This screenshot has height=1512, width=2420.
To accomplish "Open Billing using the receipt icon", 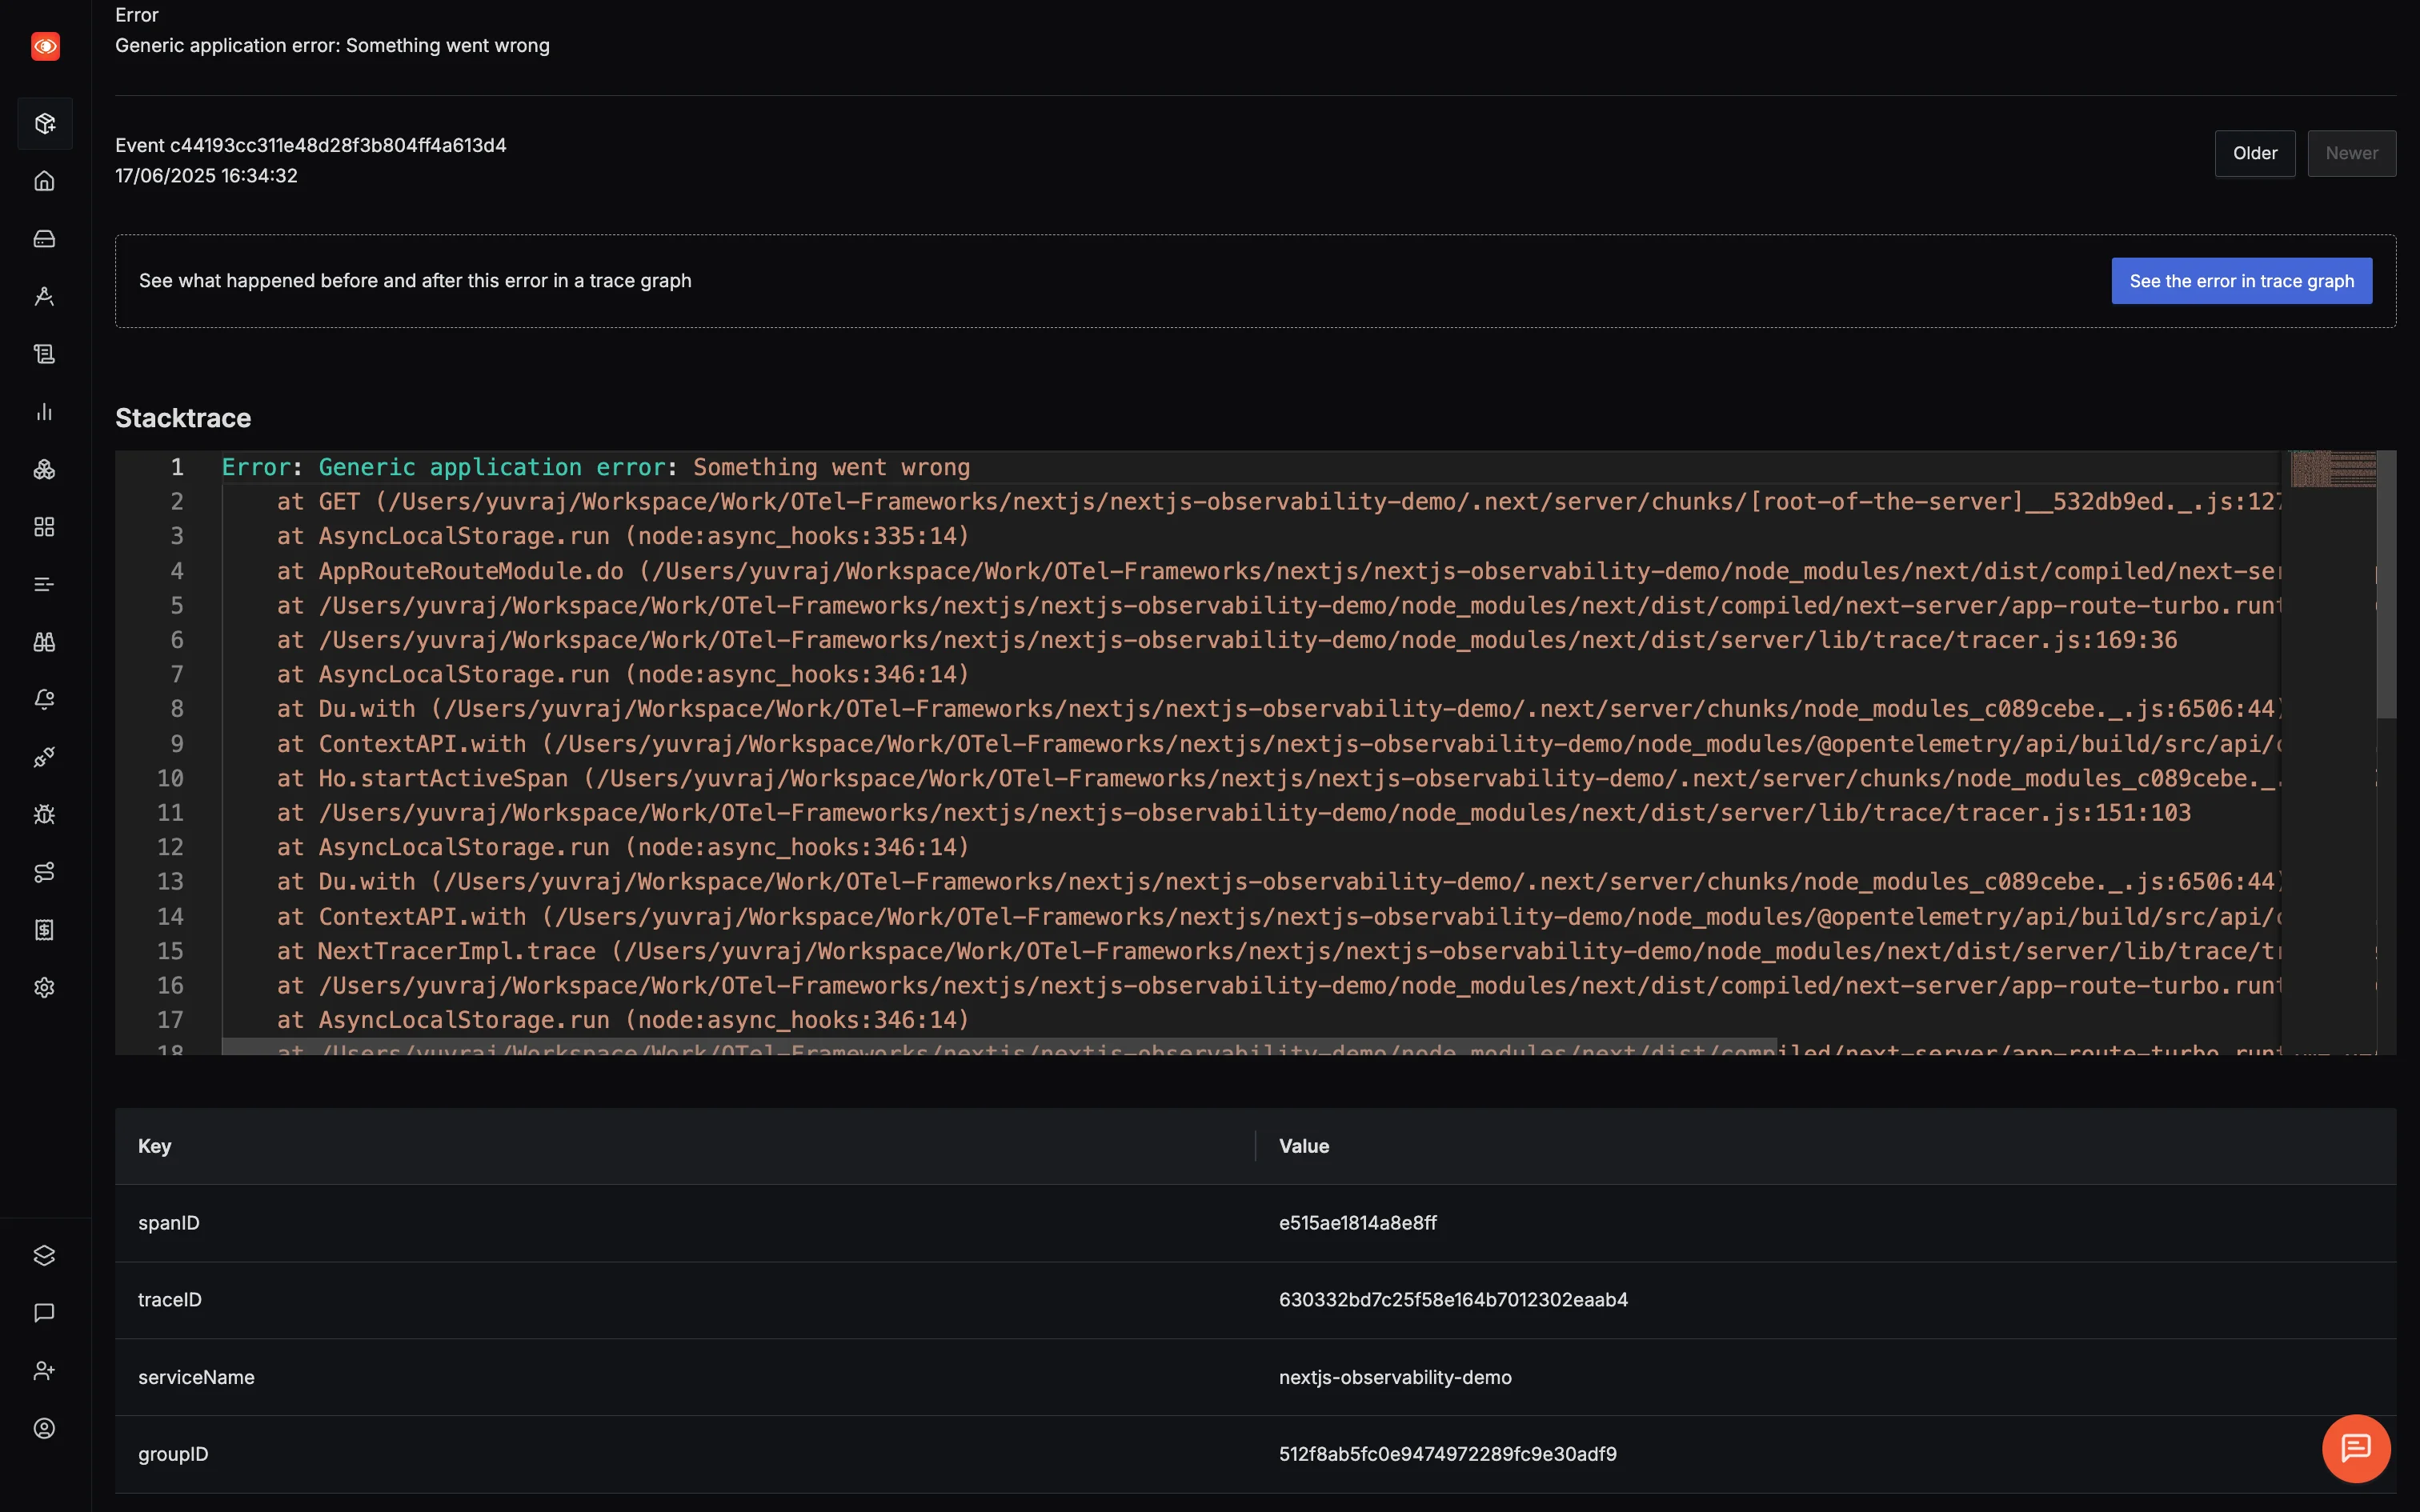I will coord(45,929).
